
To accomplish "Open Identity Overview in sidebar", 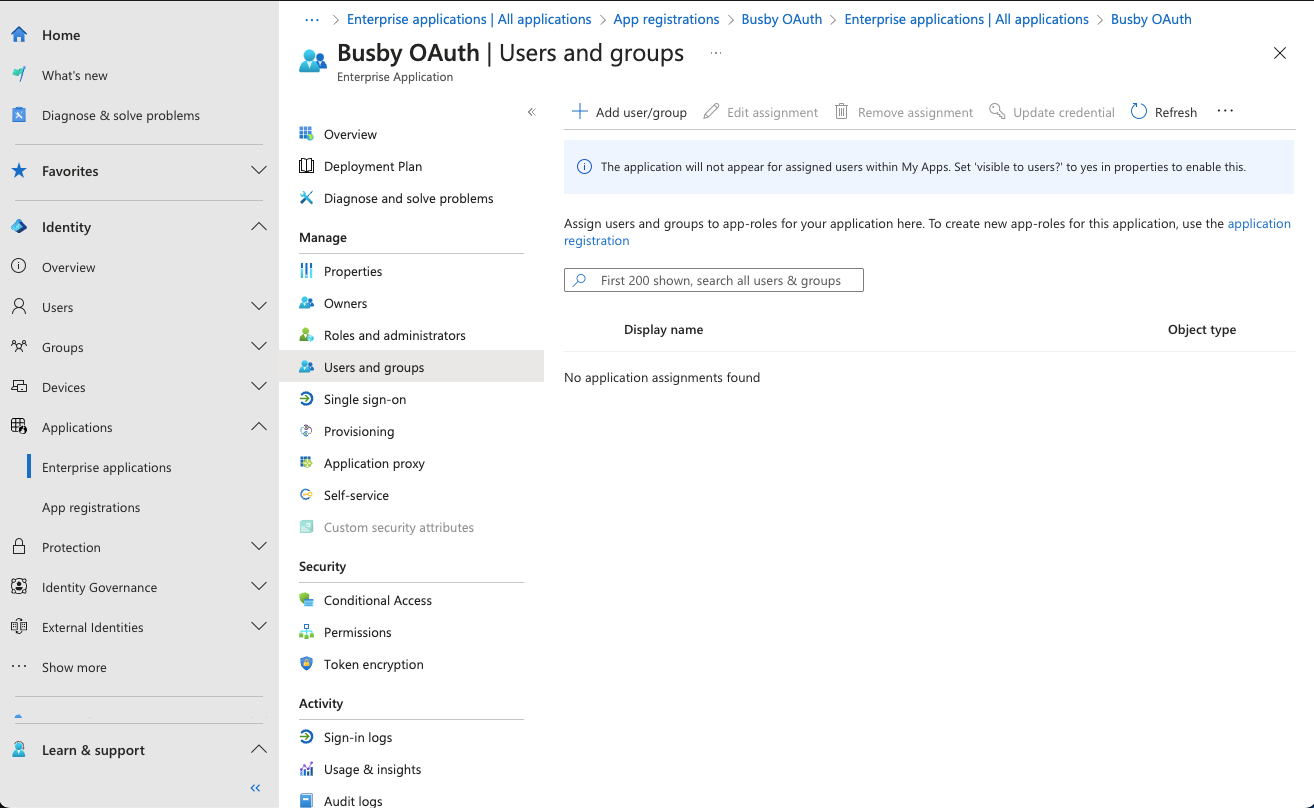I will point(69,267).
